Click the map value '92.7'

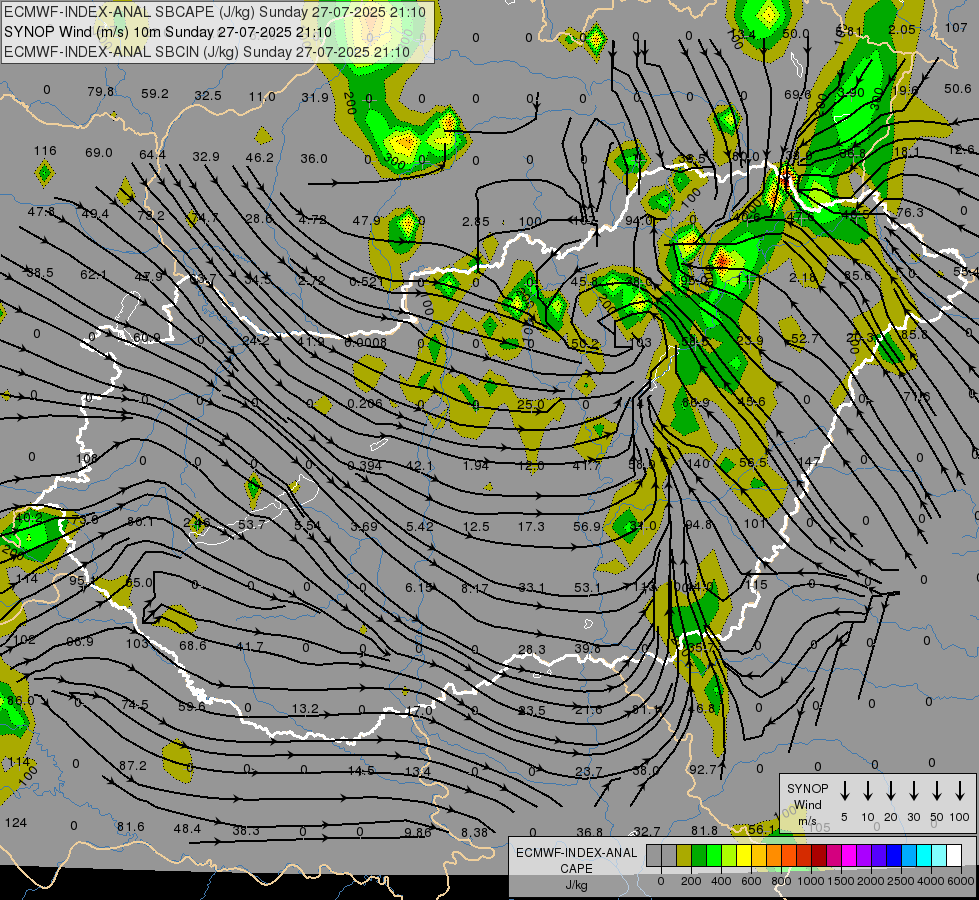click(x=702, y=769)
